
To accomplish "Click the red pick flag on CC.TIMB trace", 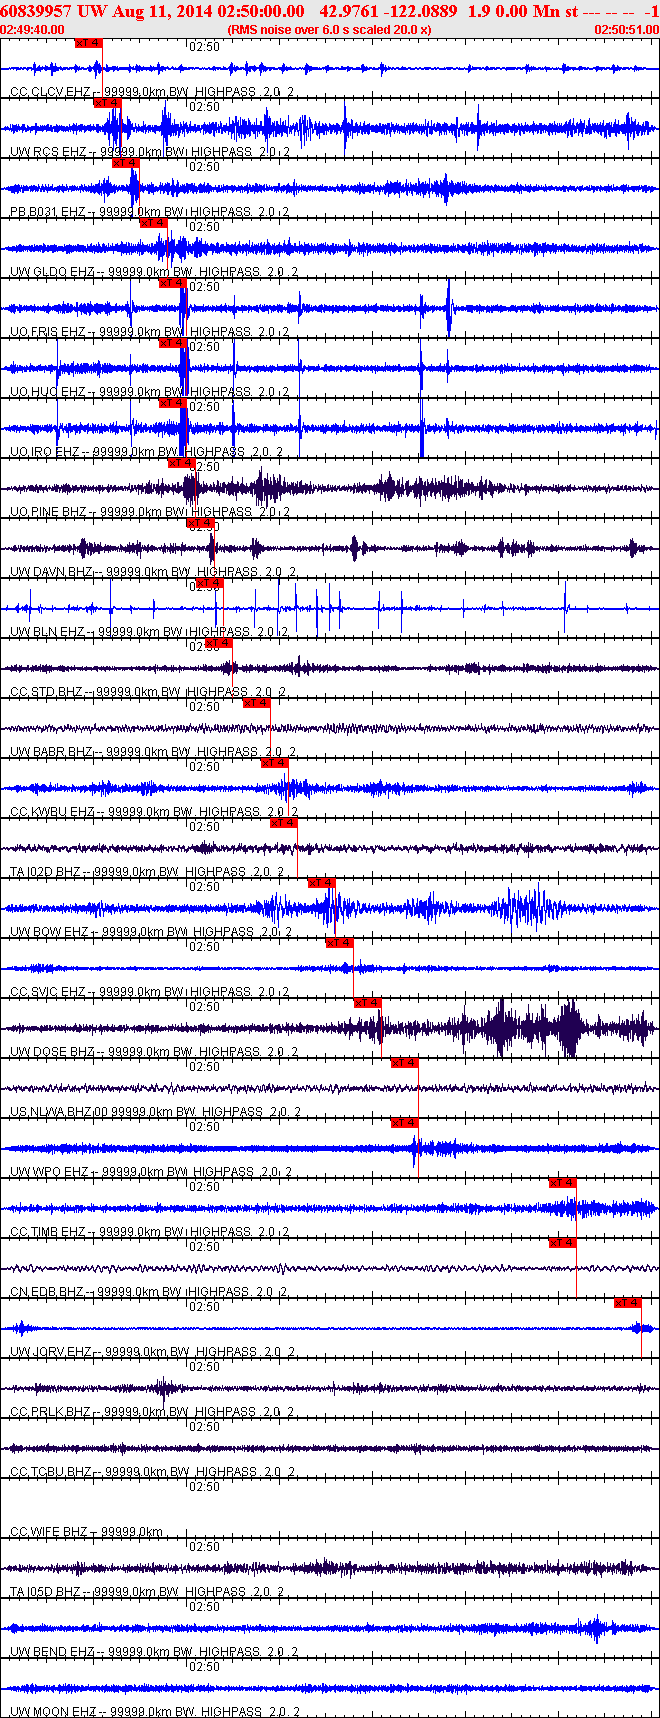I will tap(562, 1183).
